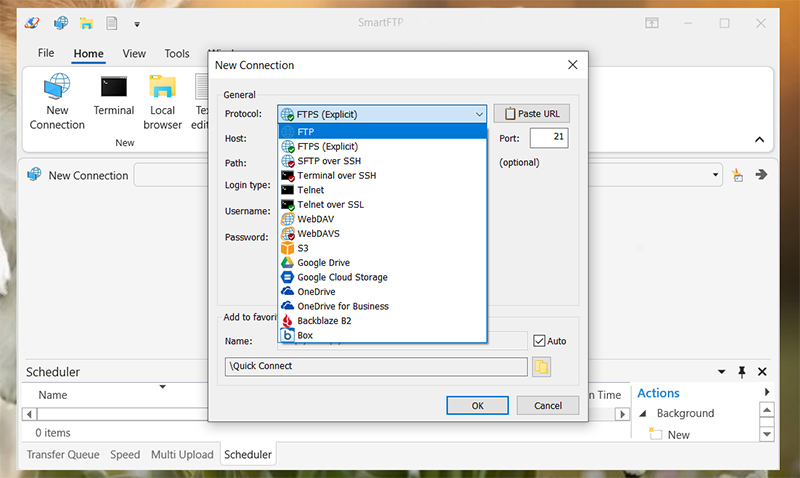This screenshot has width=800, height=478.
Task: Choose Terminal over SSH protocol
Action: pos(383,175)
